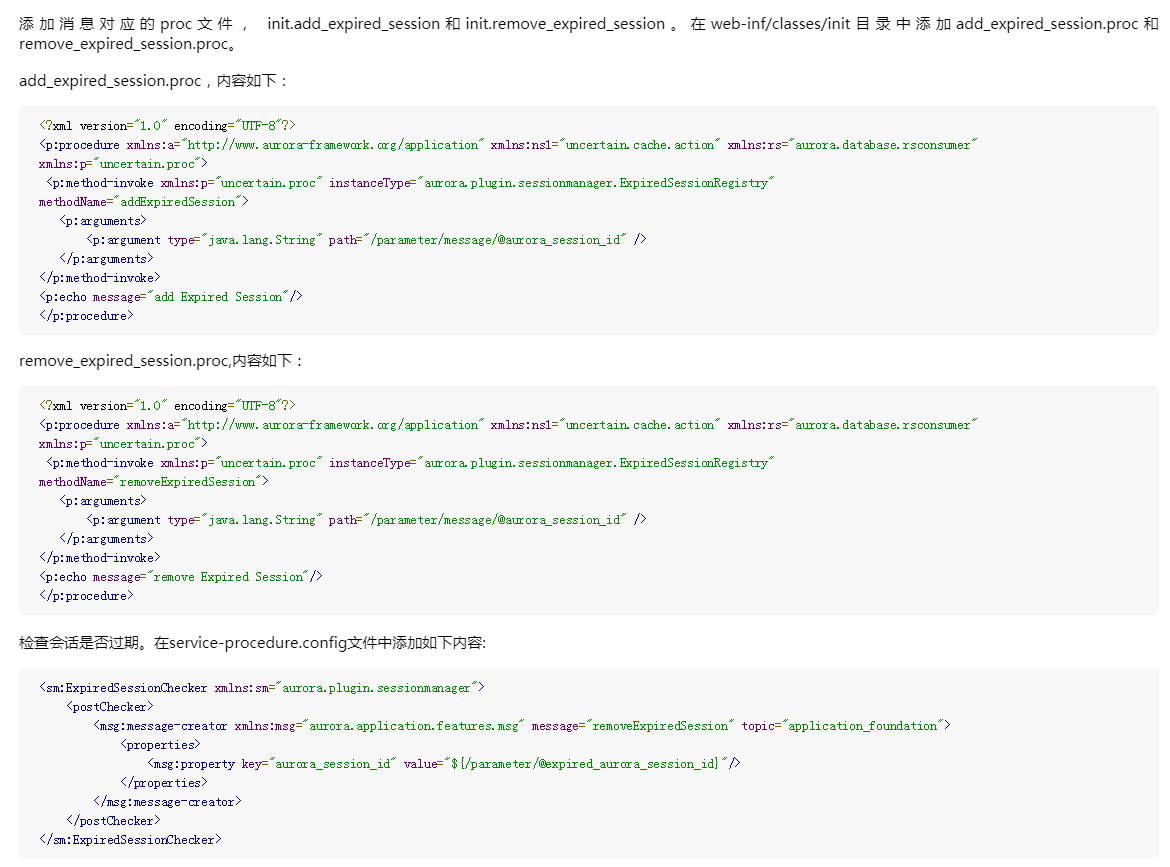
Task: Click the opening <properties> tag in third block
Action: [x=160, y=745]
